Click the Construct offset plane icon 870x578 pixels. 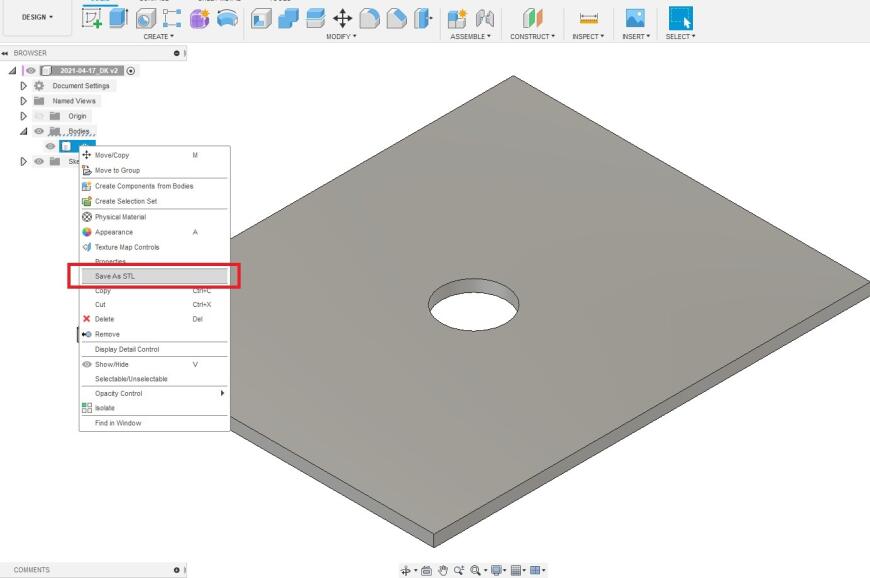click(x=533, y=18)
